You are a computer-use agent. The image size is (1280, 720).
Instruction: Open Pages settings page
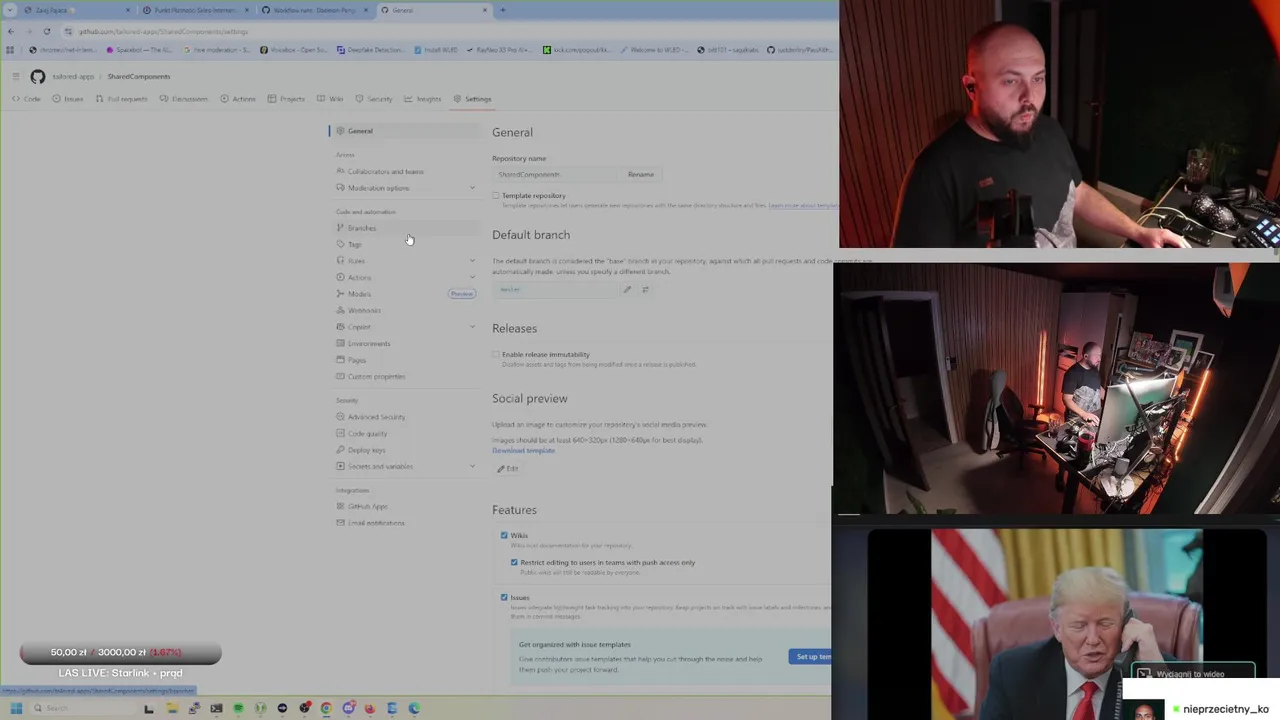click(405, 360)
